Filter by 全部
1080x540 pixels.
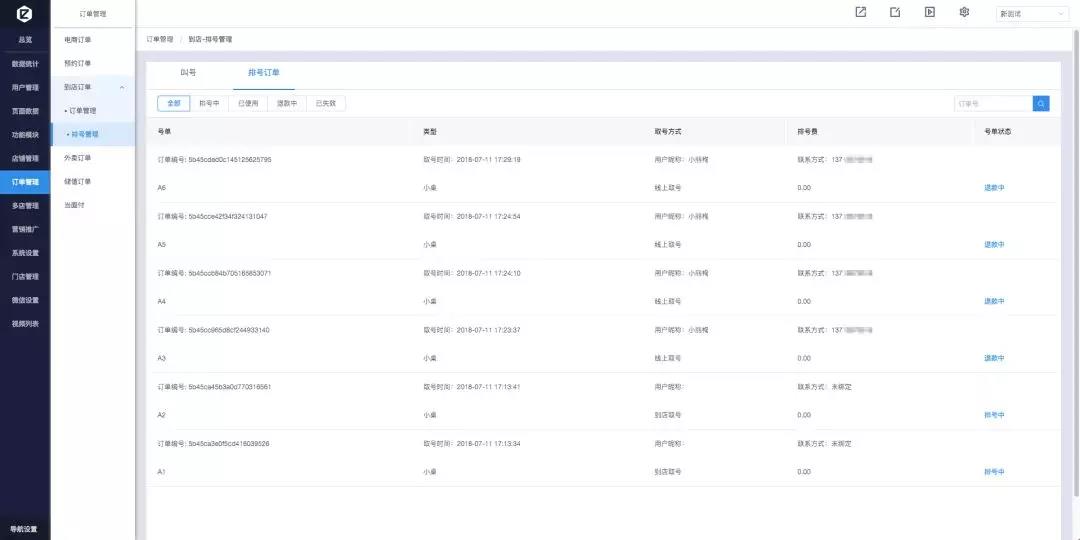[x=174, y=103]
